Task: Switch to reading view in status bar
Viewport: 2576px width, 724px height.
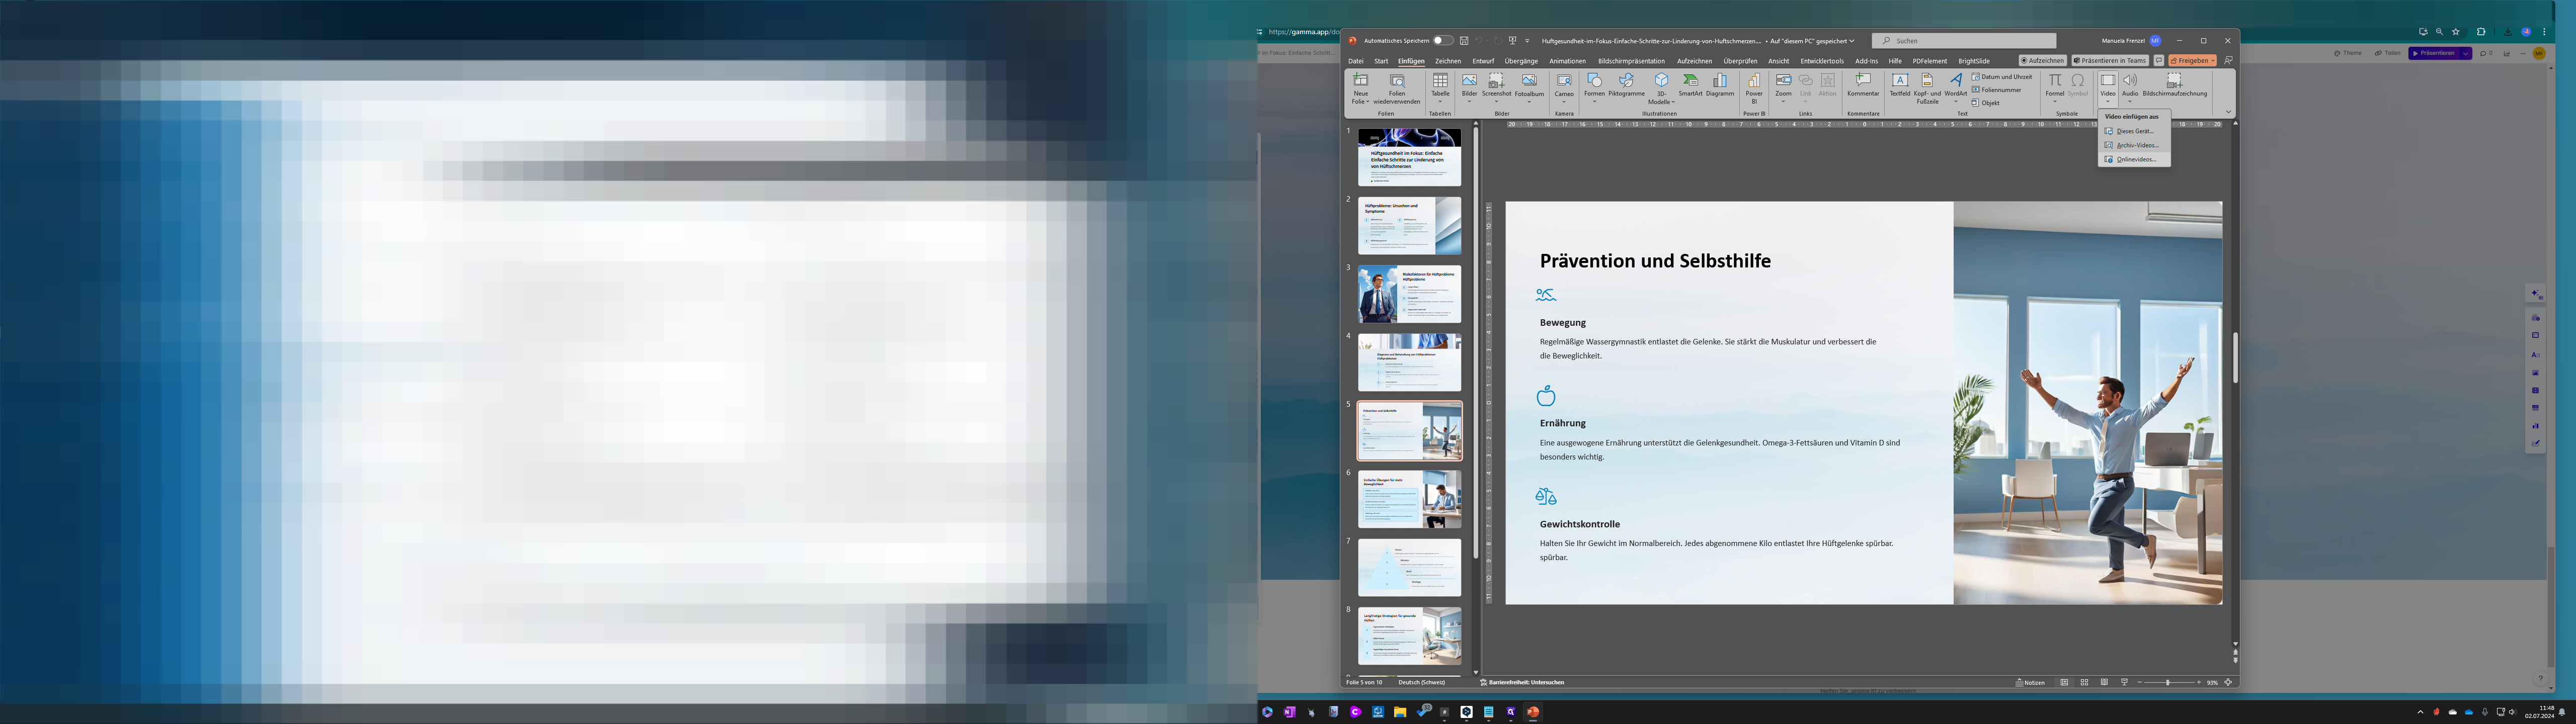Action: 2104,682
